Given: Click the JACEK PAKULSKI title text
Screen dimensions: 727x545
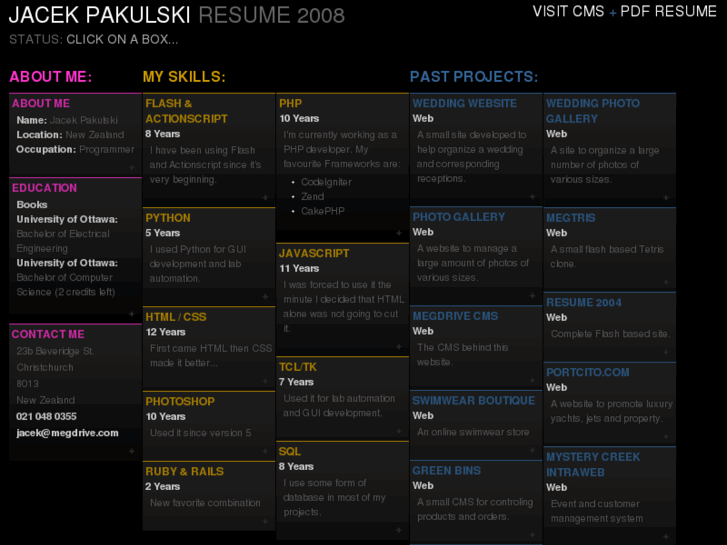Looking at the screenshot, I should point(100,15).
